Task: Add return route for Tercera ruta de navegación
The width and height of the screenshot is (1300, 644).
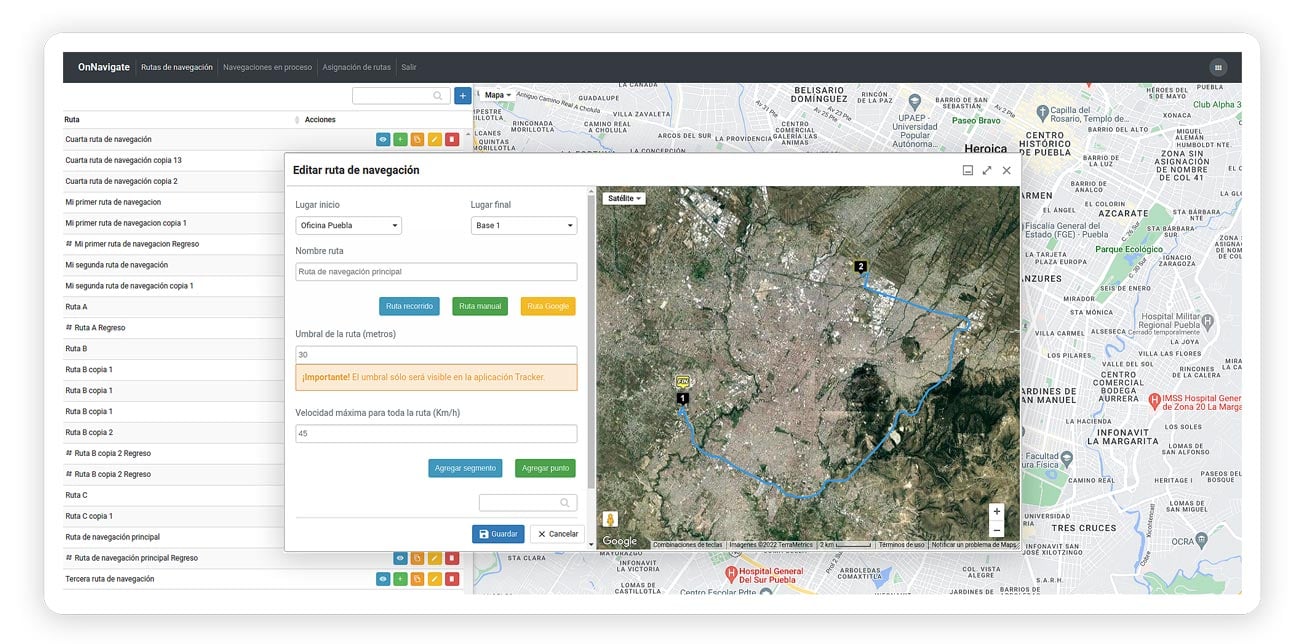Action: point(400,579)
